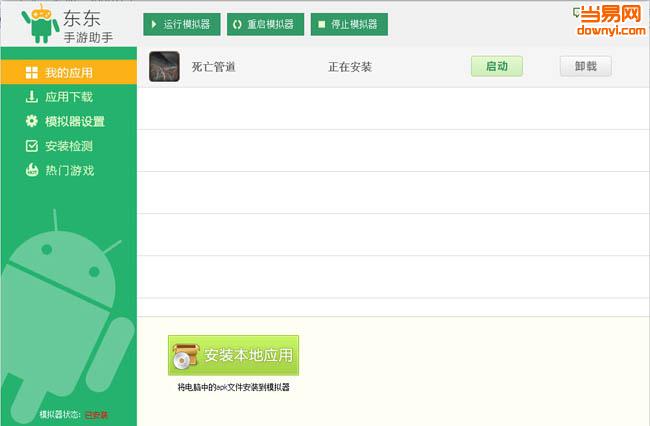Viewport: 650px width, 426px height.
Task: Click the 将电脑中的apk文件安装到模拟器 description text
Action: click(233, 387)
